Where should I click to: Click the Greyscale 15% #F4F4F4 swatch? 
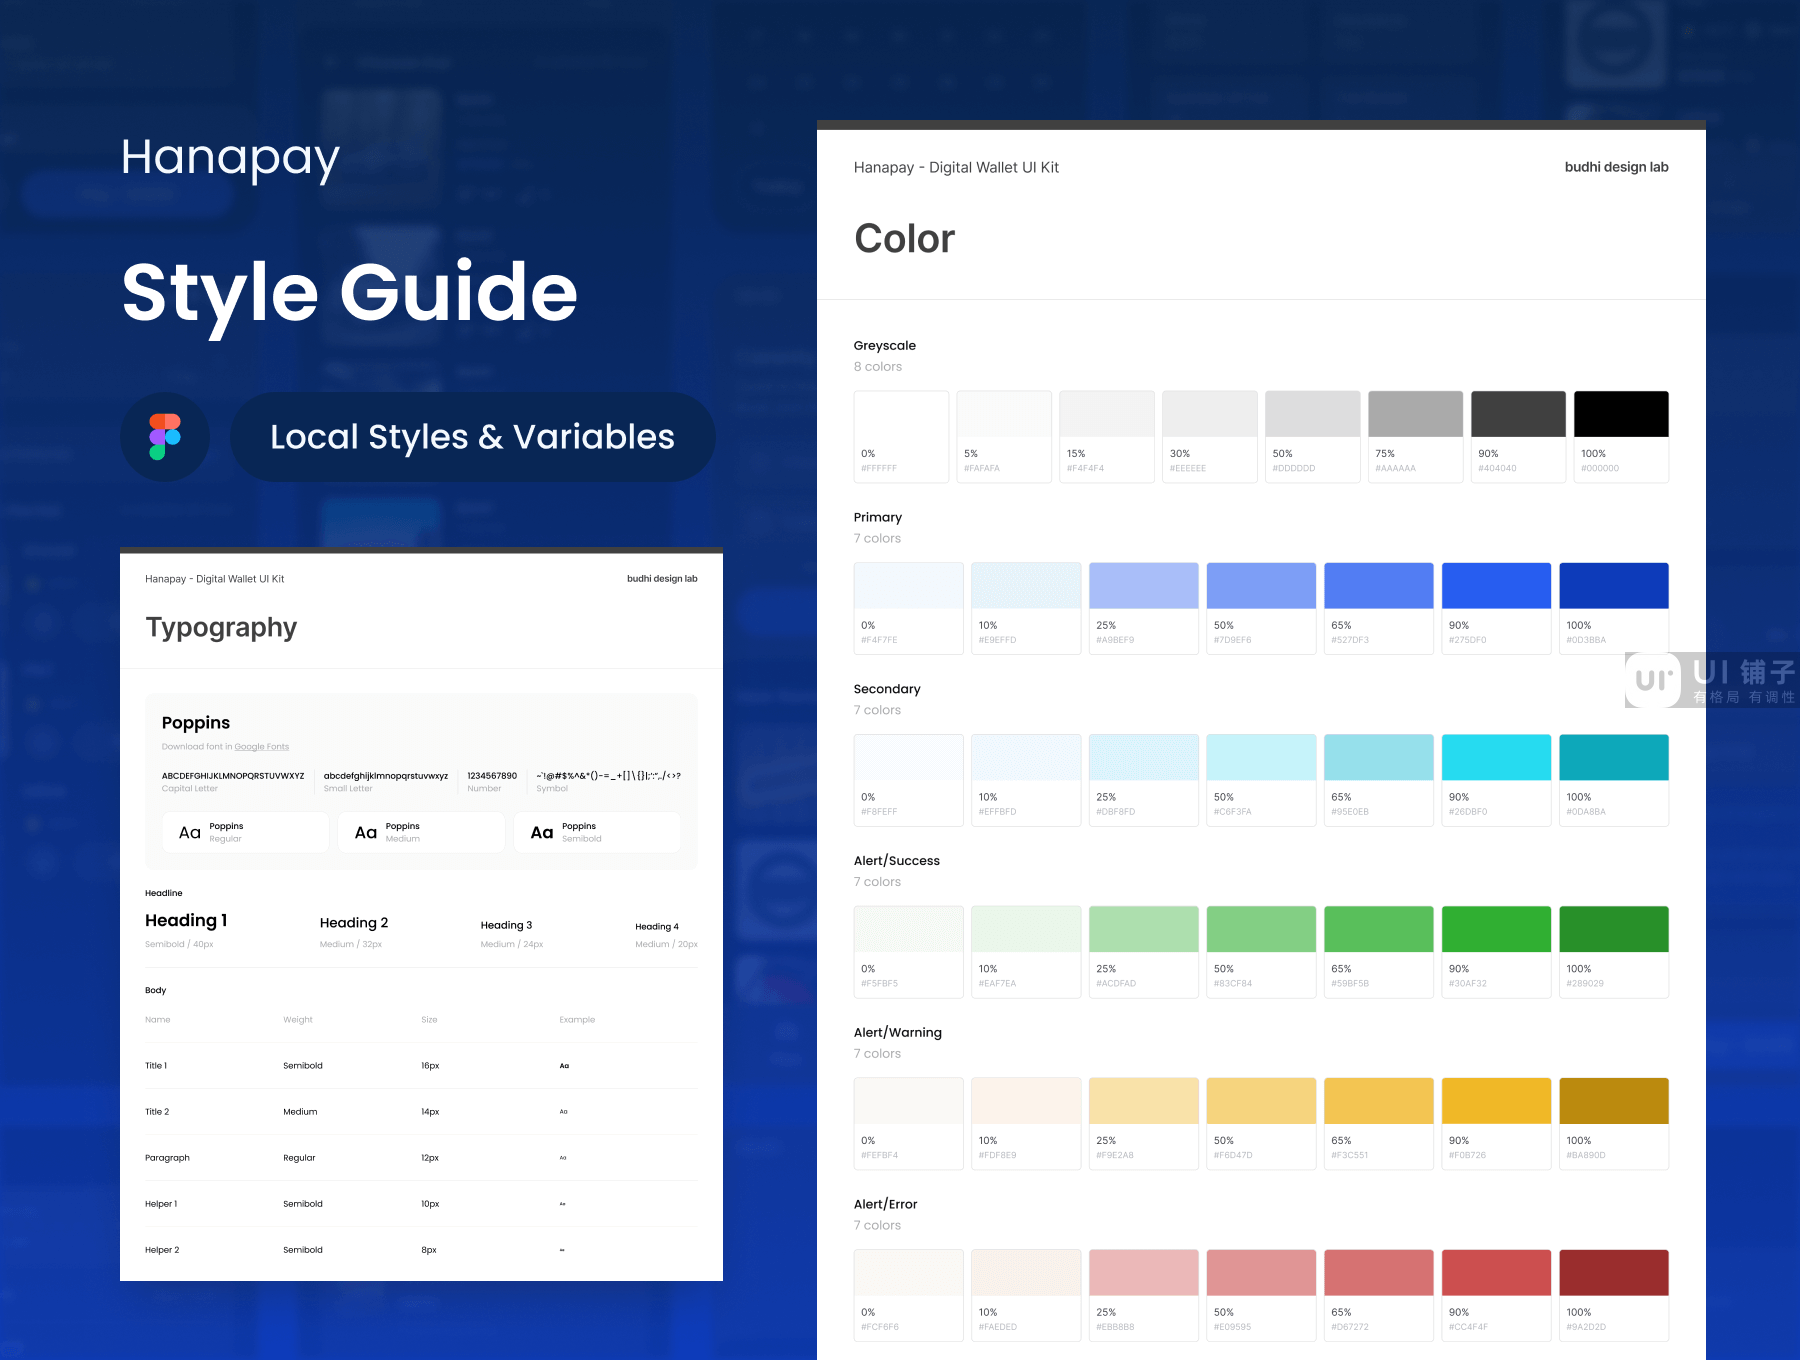(1107, 437)
